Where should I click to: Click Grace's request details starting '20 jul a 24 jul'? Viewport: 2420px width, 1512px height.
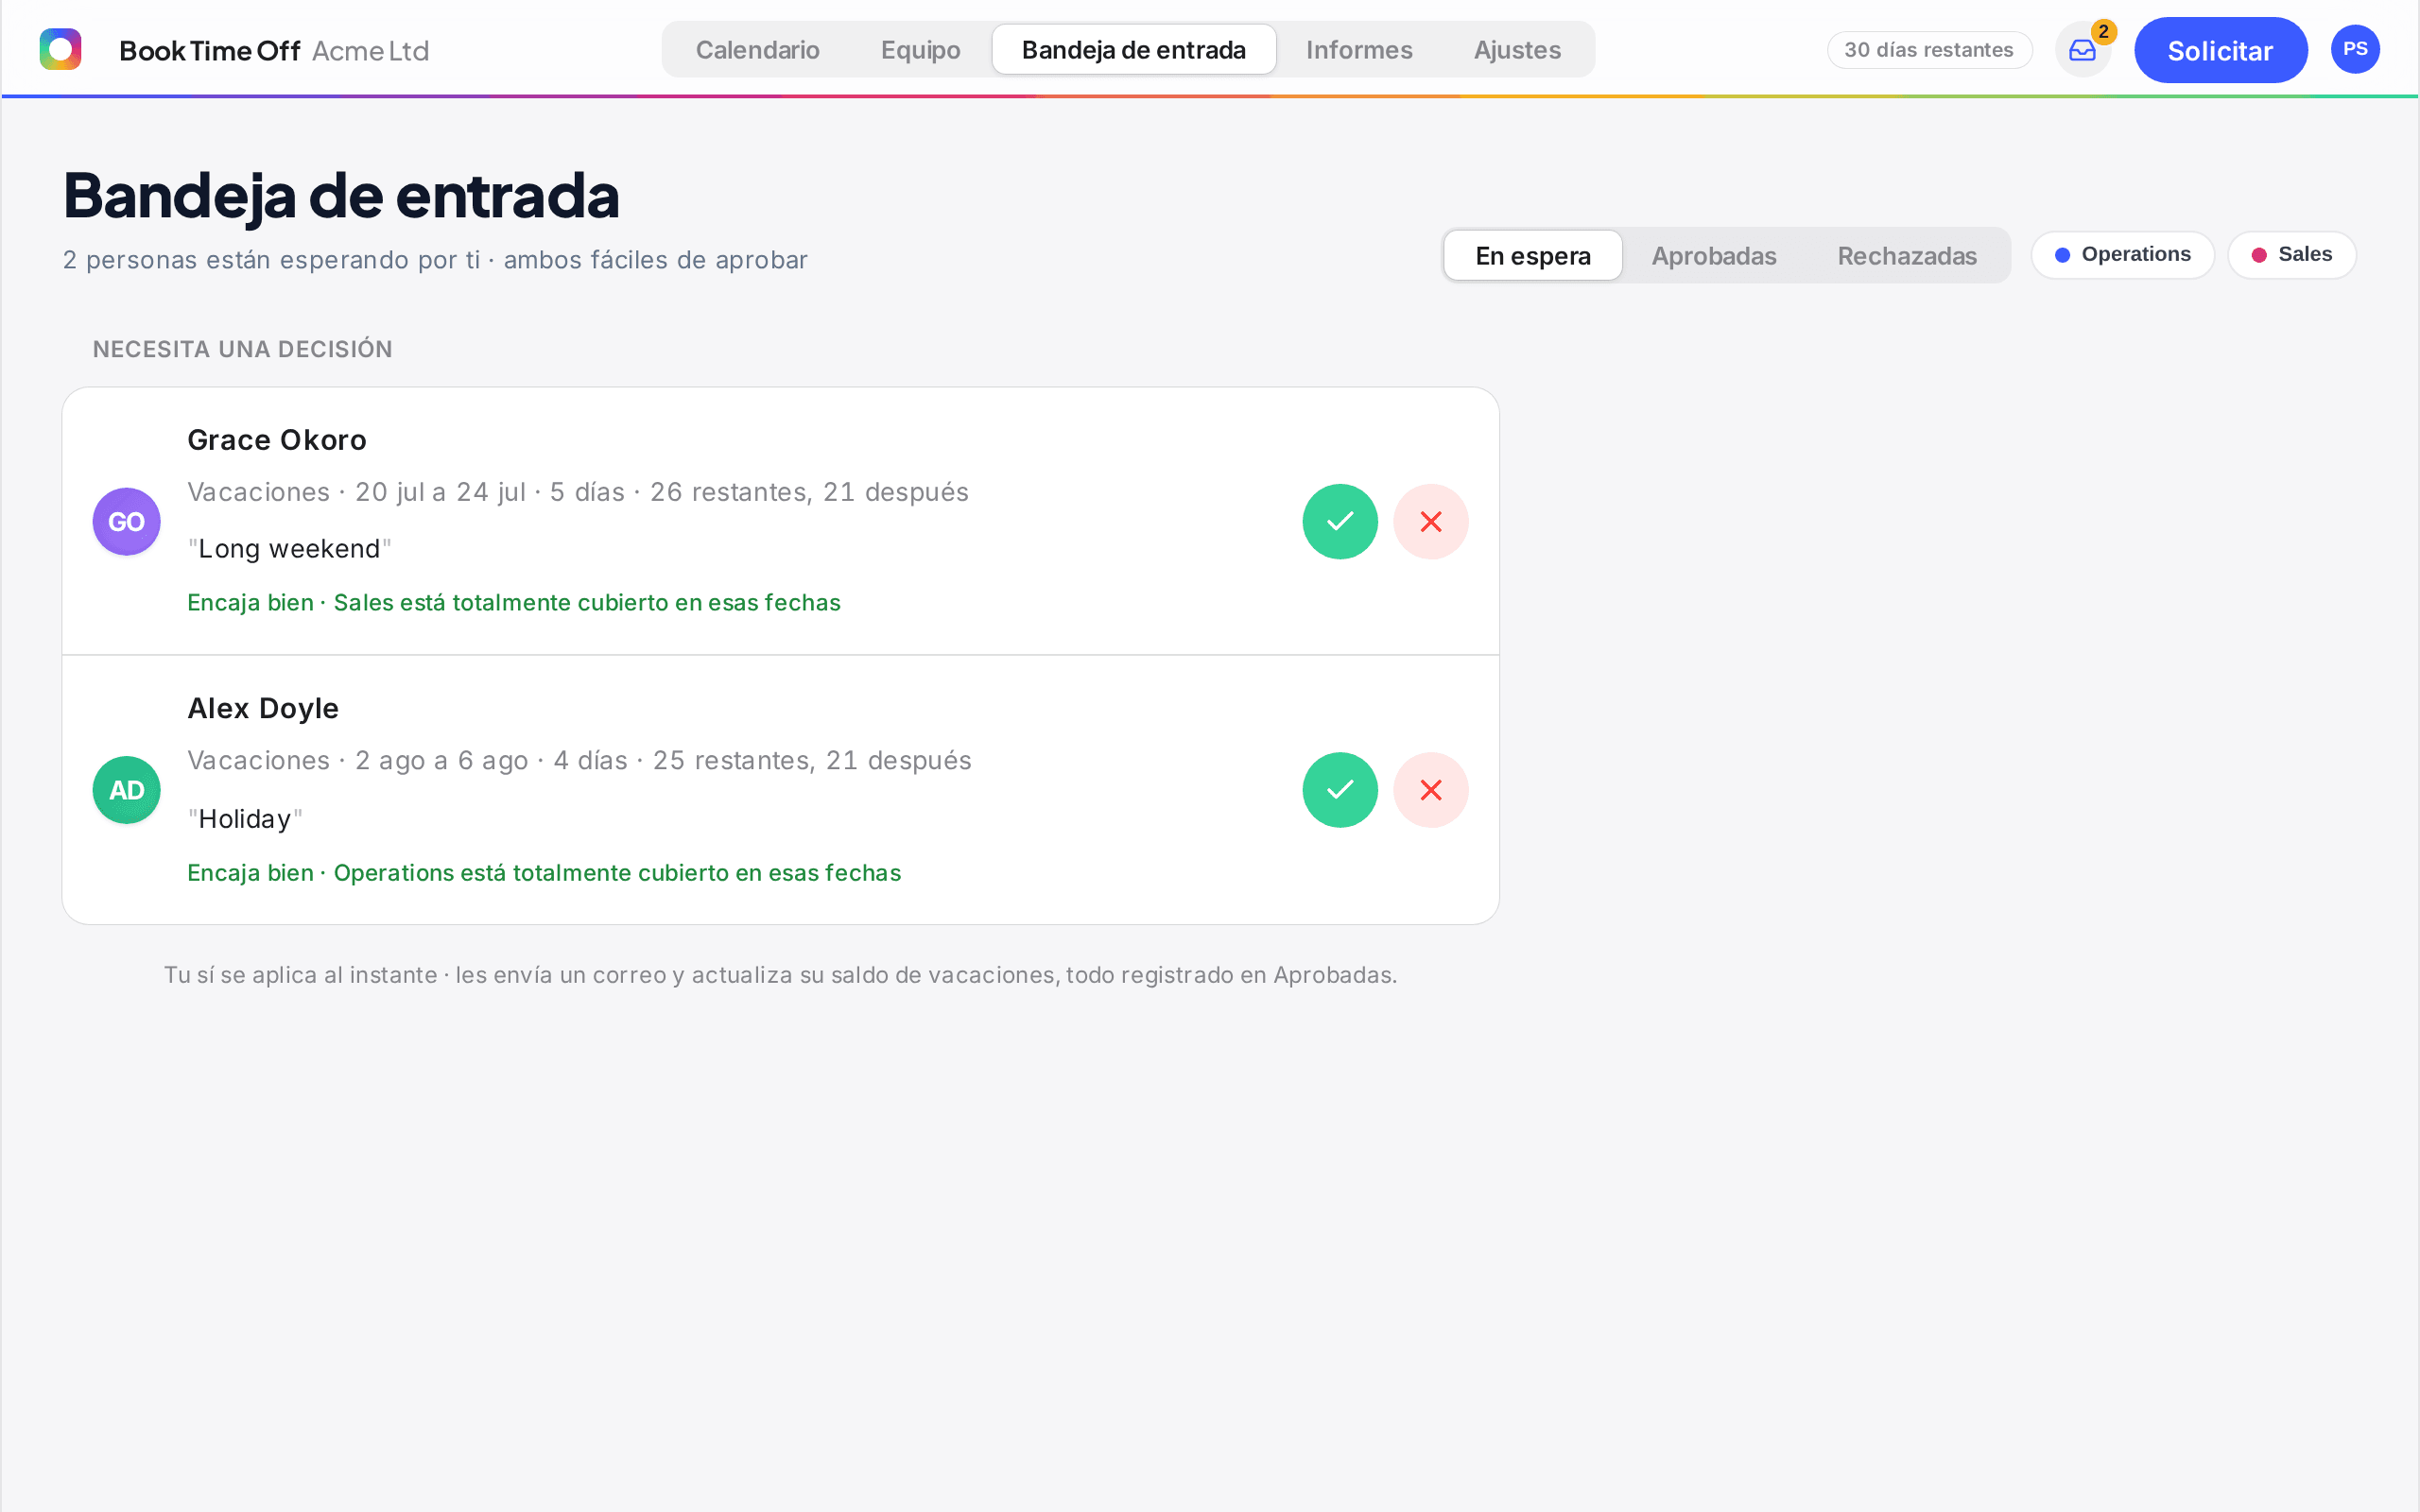tap(578, 492)
